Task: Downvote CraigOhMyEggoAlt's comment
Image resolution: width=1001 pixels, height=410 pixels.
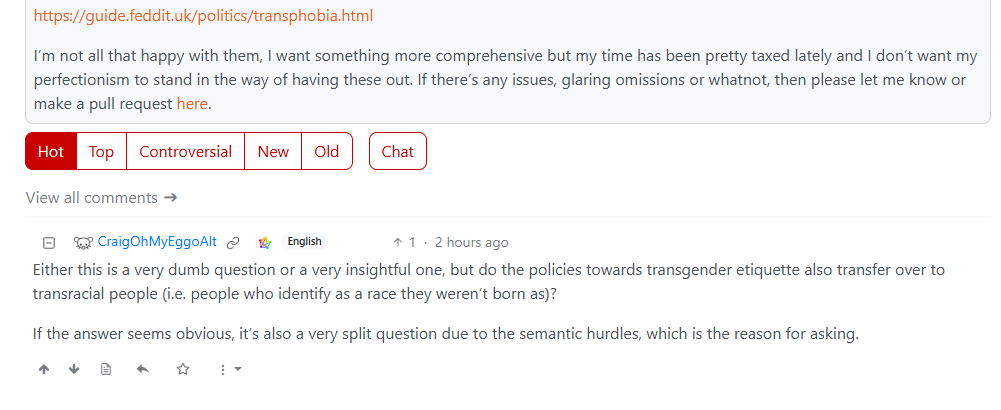Action: pos(74,369)
